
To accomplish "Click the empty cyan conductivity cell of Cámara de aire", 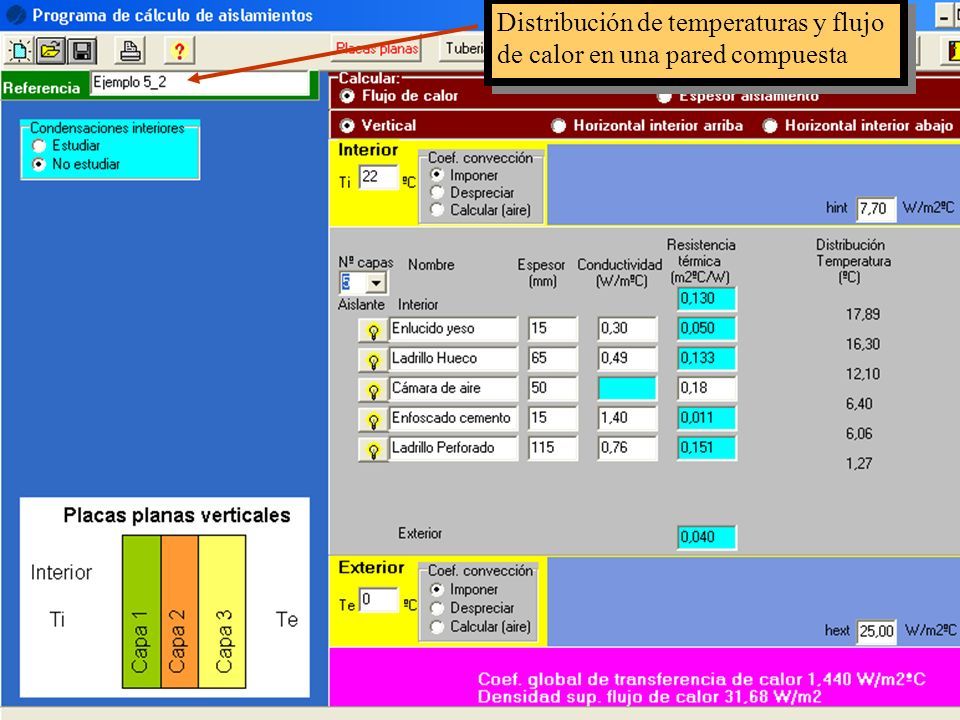I will pos(628,388).
